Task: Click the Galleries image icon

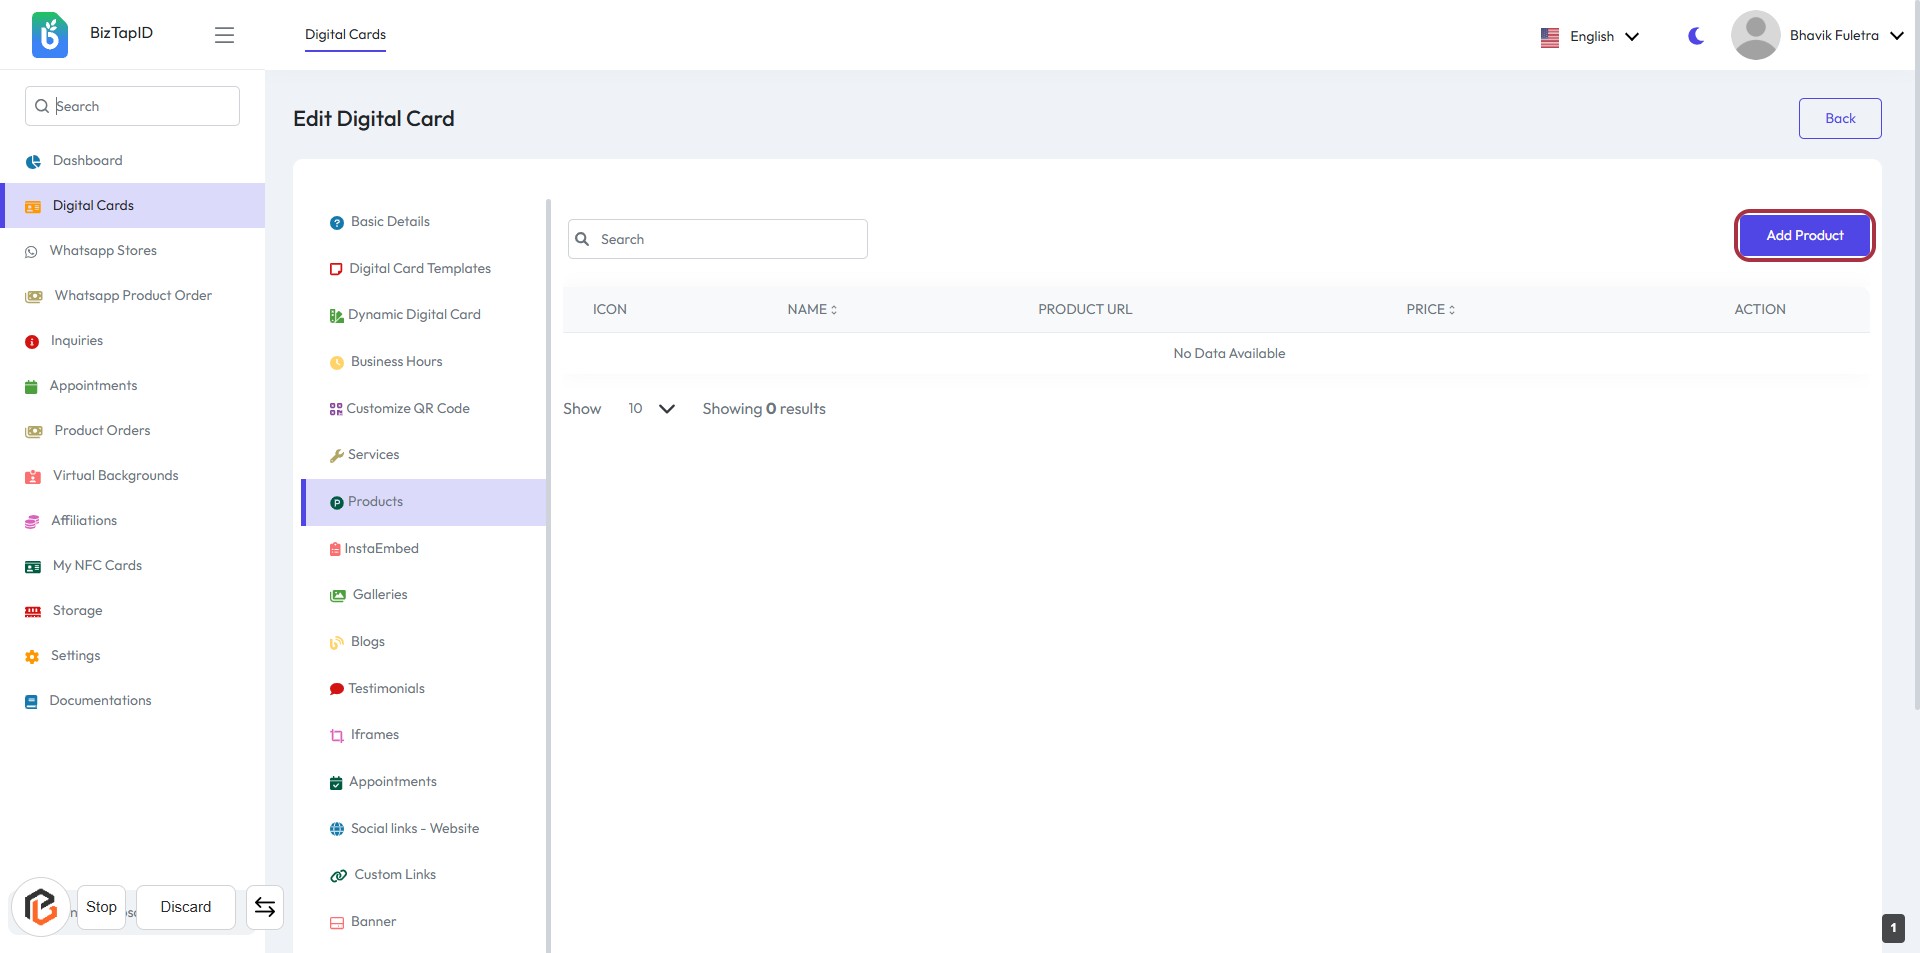Action: click(338, 596)
